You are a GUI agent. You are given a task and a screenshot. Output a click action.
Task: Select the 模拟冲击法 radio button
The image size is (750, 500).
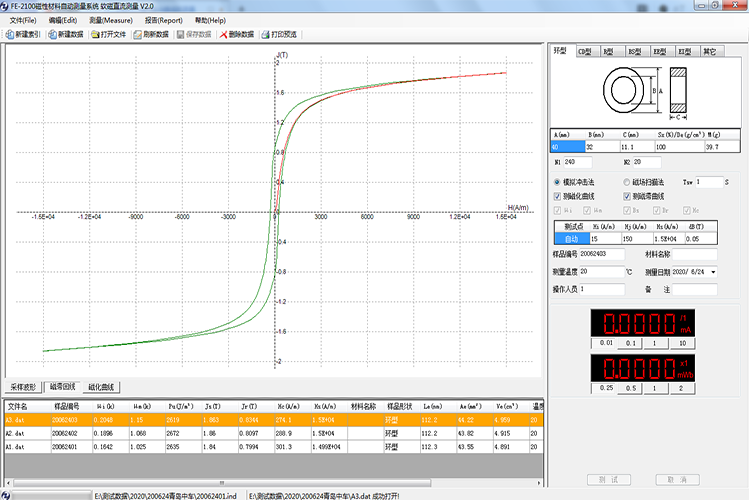point(557,182)
